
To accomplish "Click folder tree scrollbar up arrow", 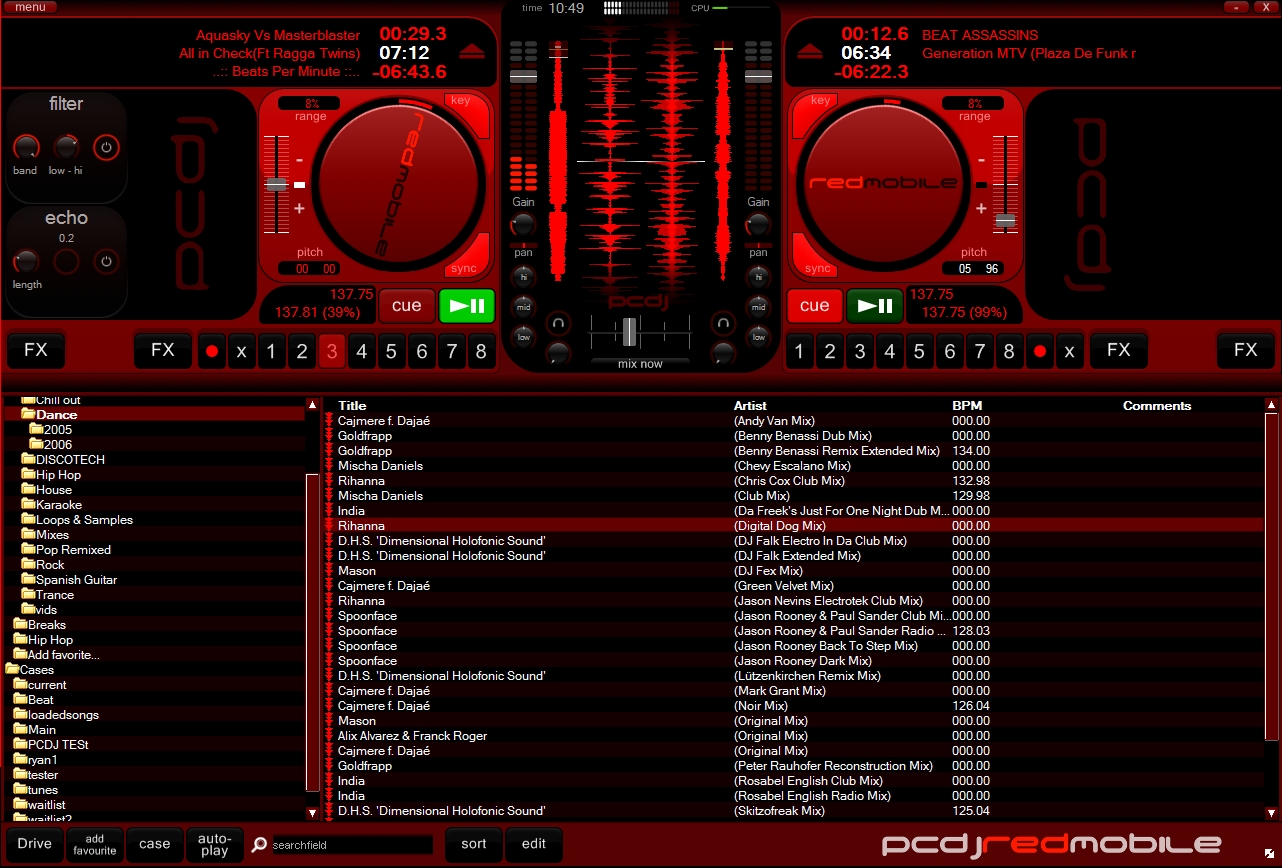I will [312, 405].
